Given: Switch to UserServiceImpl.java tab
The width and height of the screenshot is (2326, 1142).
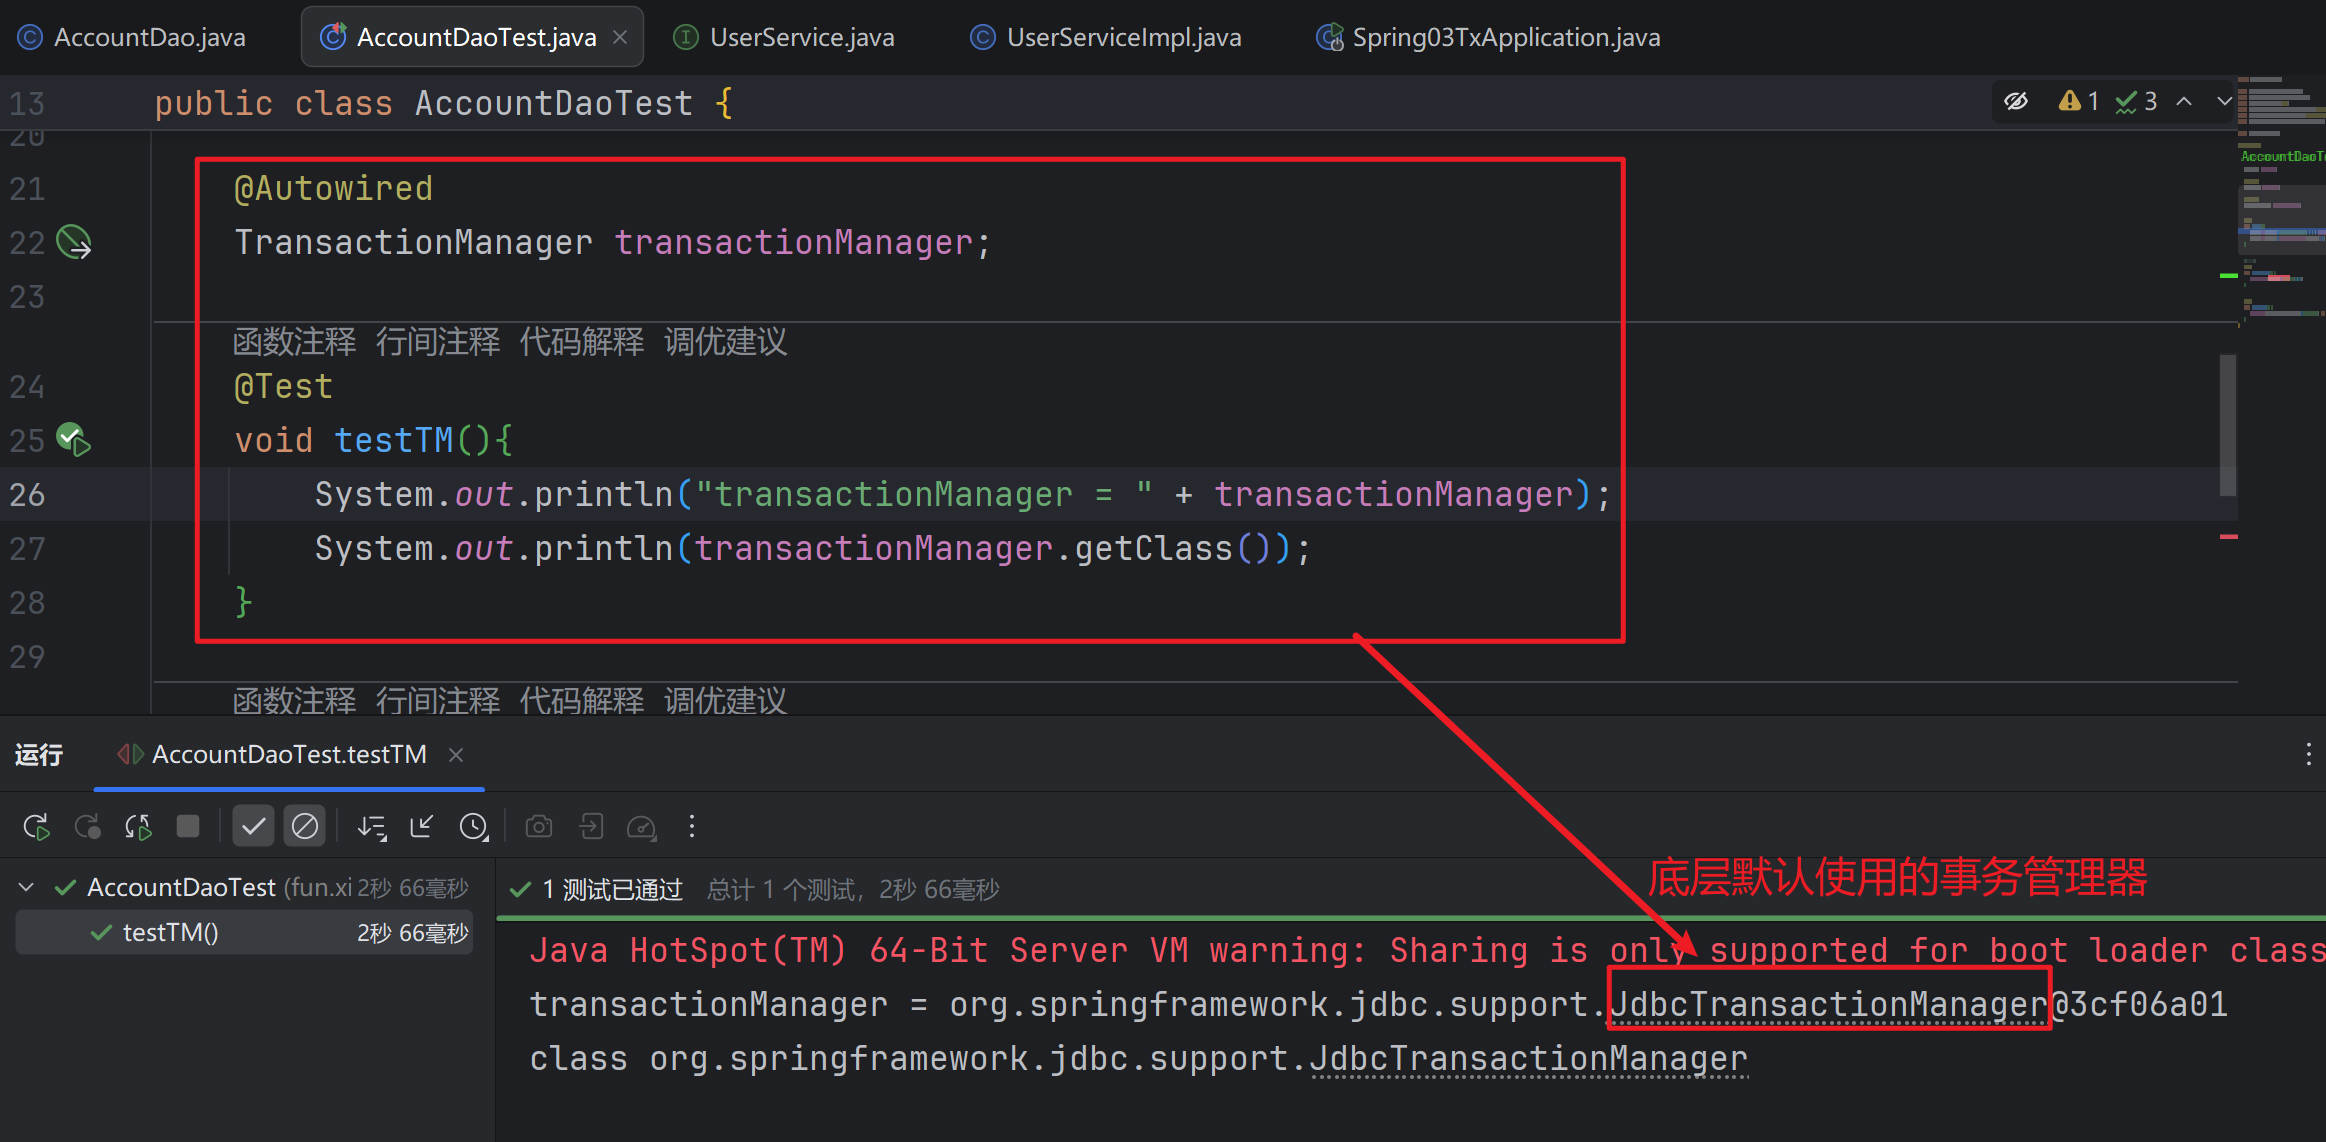Looking at the screenshot, I should coord(1123,37).
